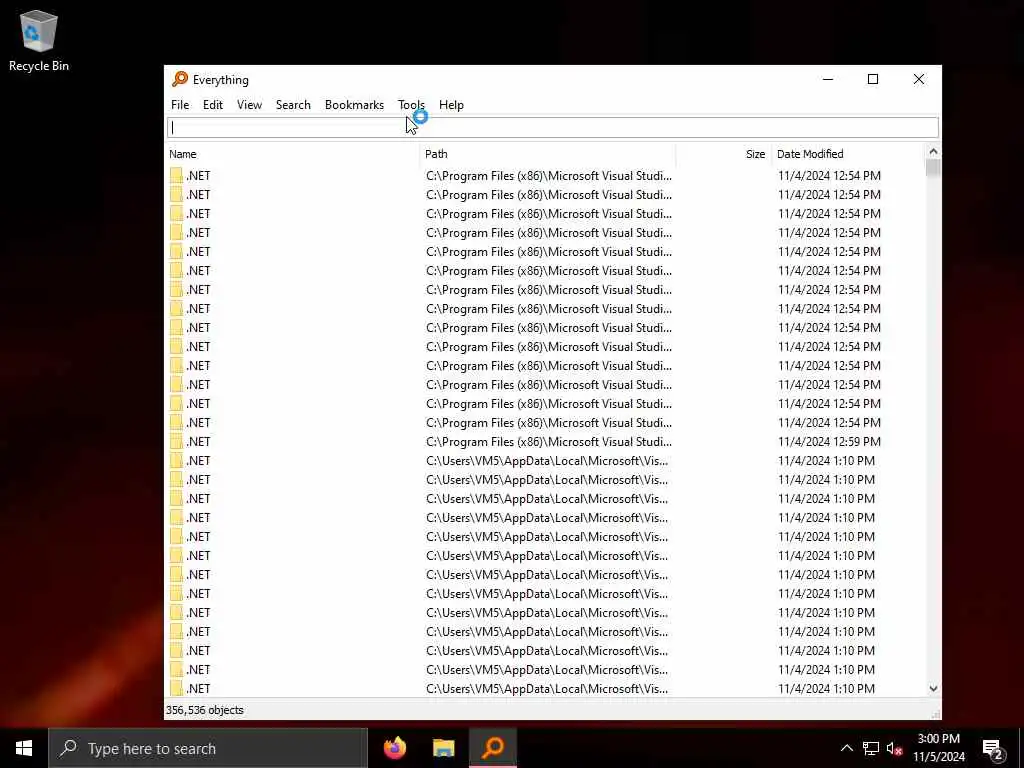Focus the Everything search box
The height and width of the screenshot is (768, 1024).
pos(552,127)
